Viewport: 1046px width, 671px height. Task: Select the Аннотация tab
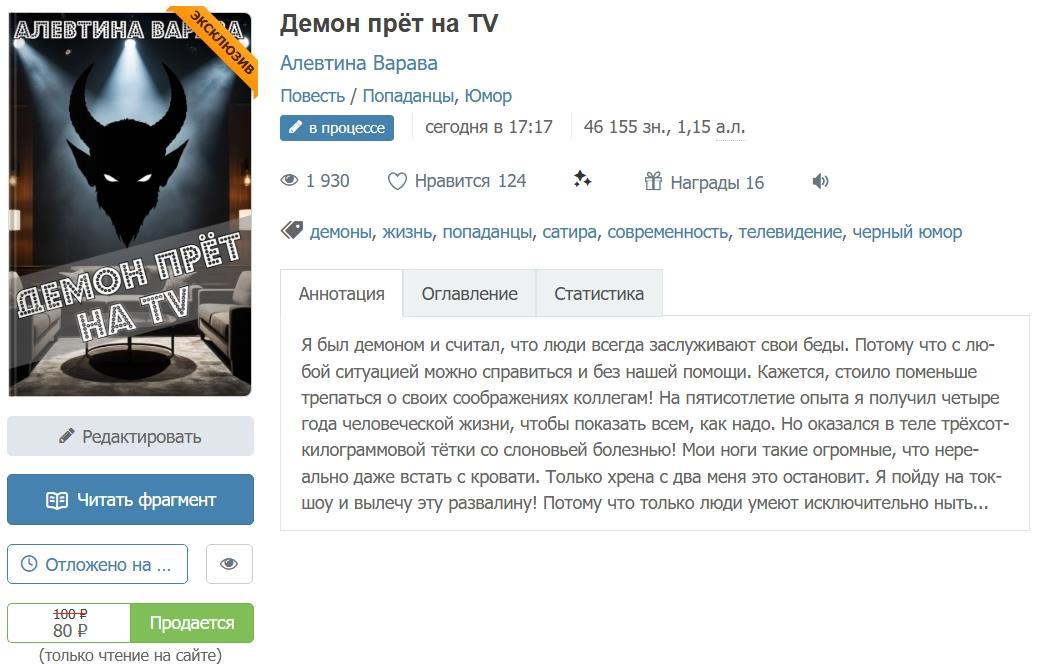pos(342,293)
